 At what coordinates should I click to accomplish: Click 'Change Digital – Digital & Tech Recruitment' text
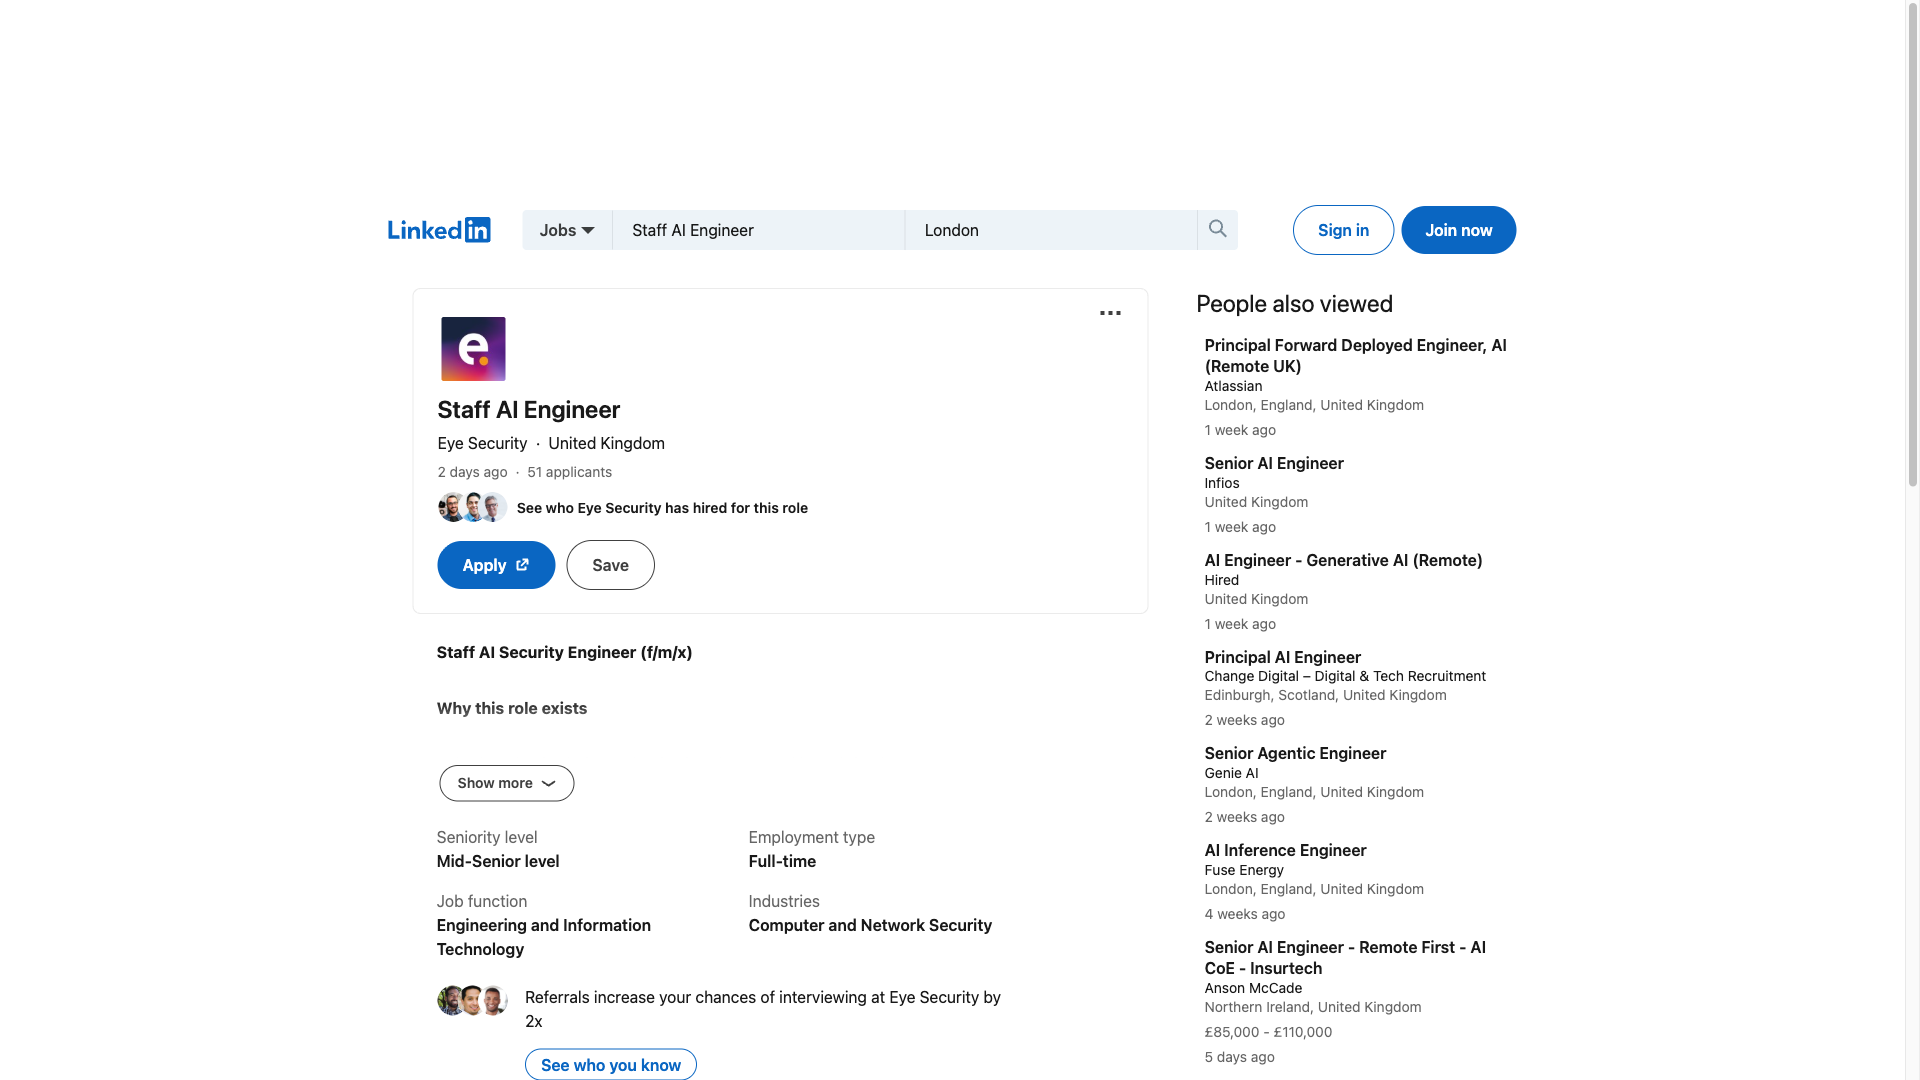click(x=1345, y=676)
